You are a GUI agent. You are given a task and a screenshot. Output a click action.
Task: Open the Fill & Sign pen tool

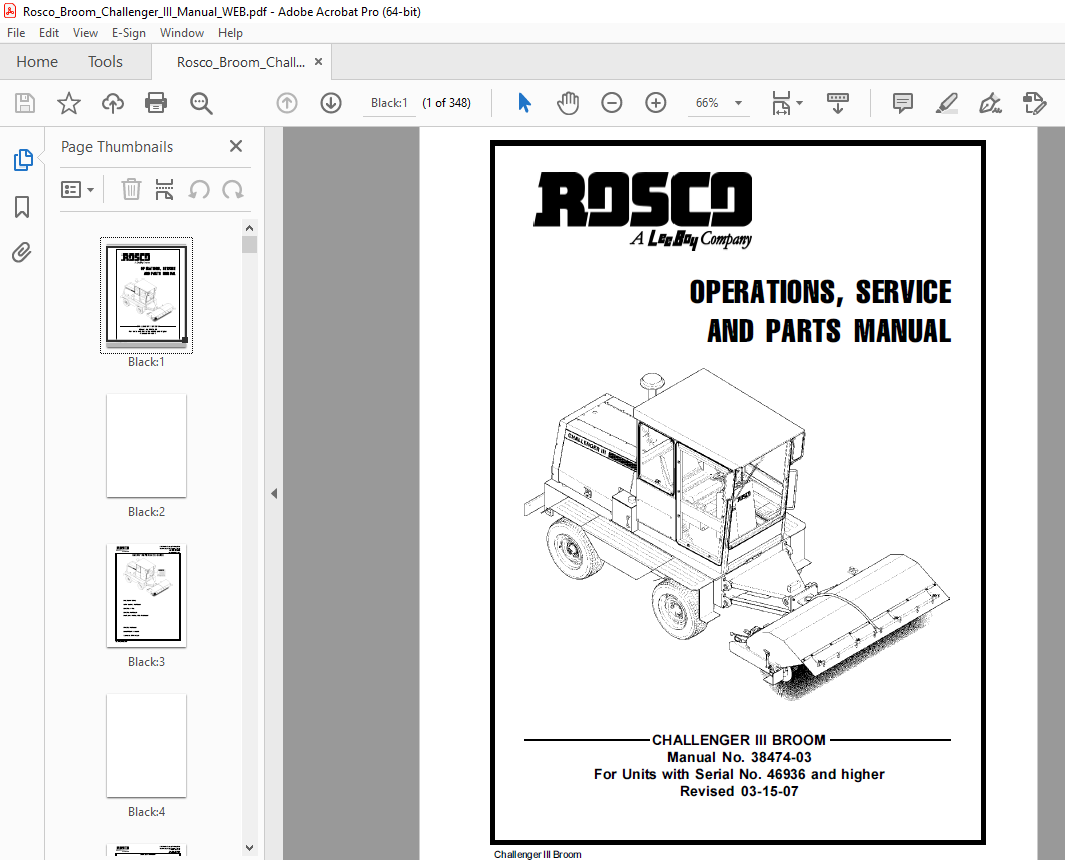click(990, 103)
